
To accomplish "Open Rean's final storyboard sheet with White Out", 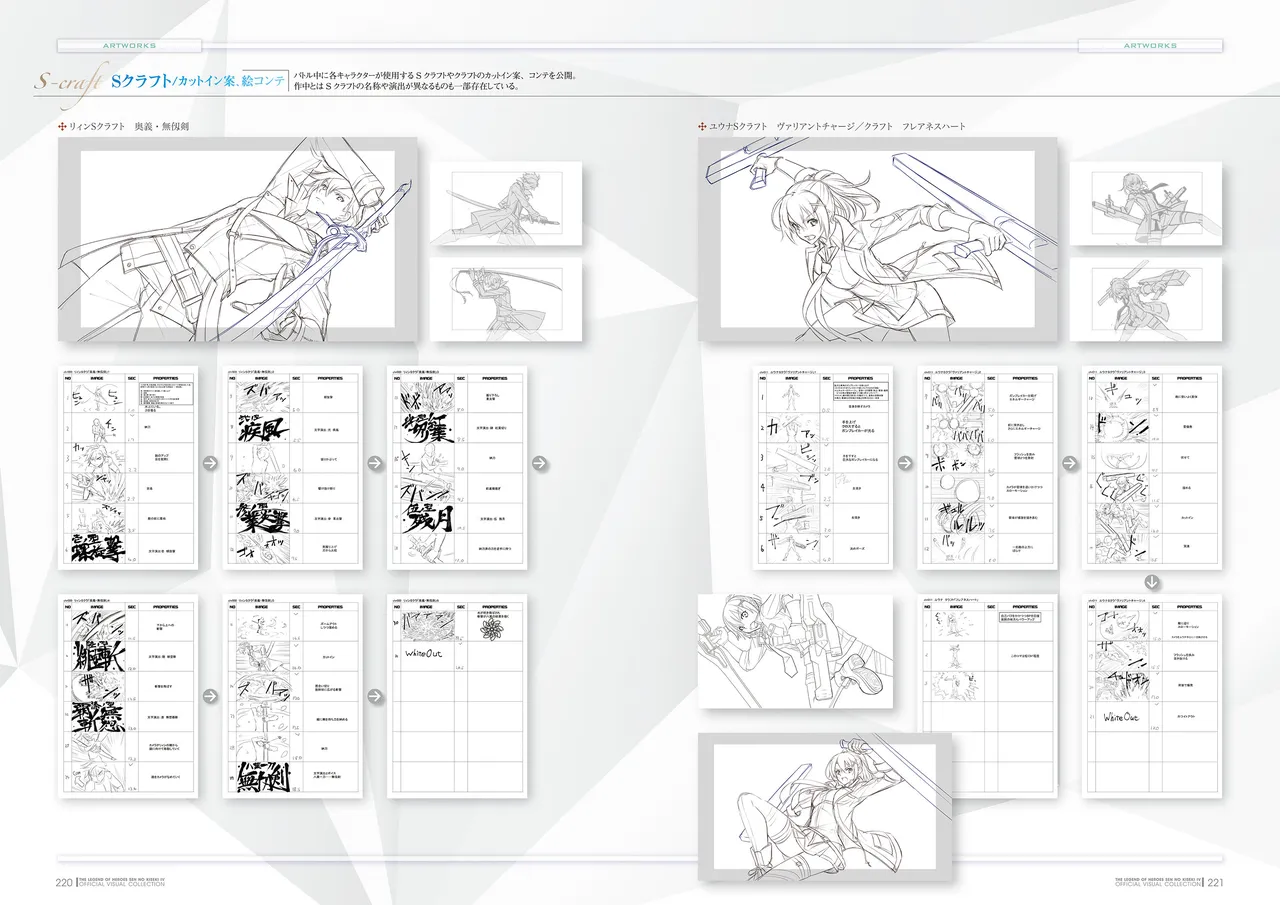I will (456, 696).
